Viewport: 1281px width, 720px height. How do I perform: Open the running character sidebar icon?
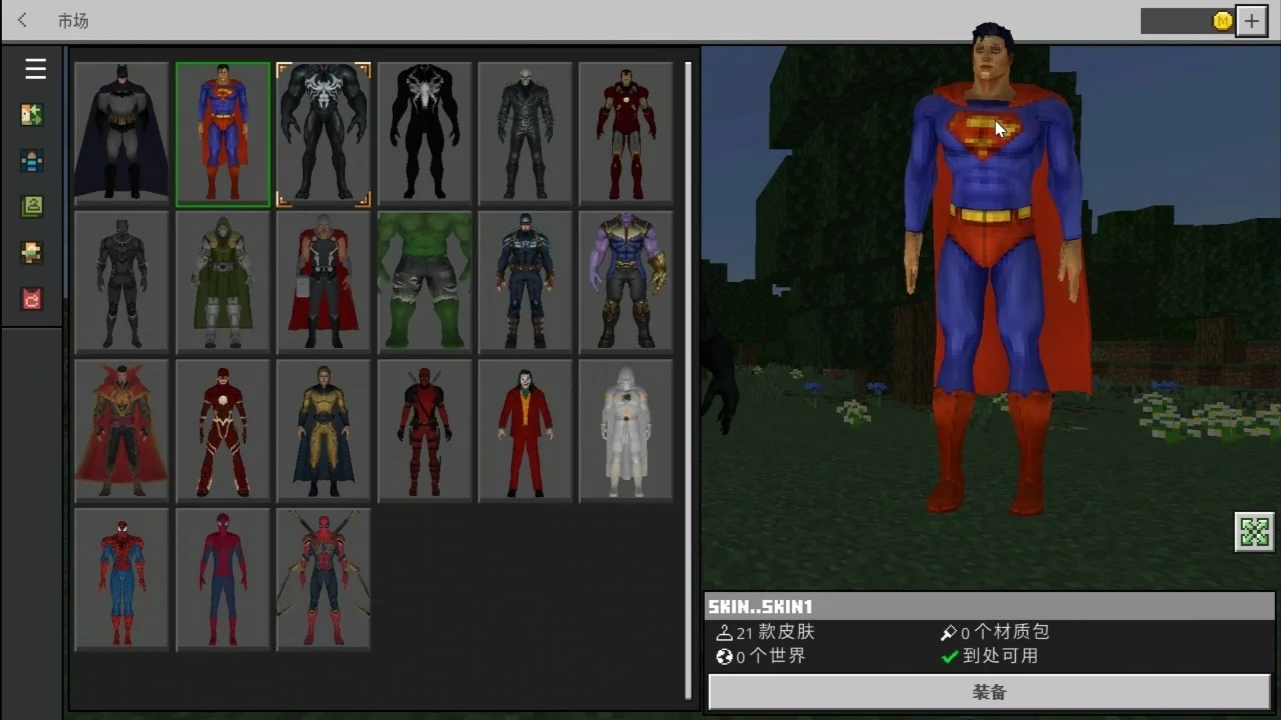point(32,252)
